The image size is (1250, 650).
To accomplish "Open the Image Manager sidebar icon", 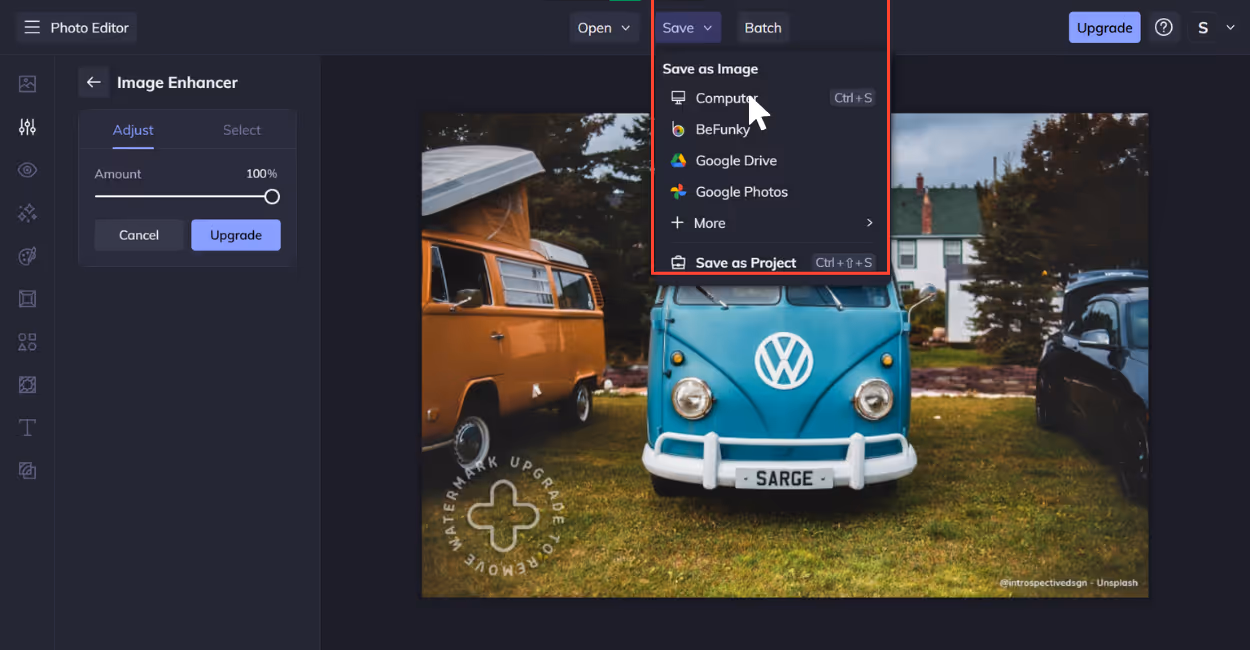I will [x=27, y=84].
